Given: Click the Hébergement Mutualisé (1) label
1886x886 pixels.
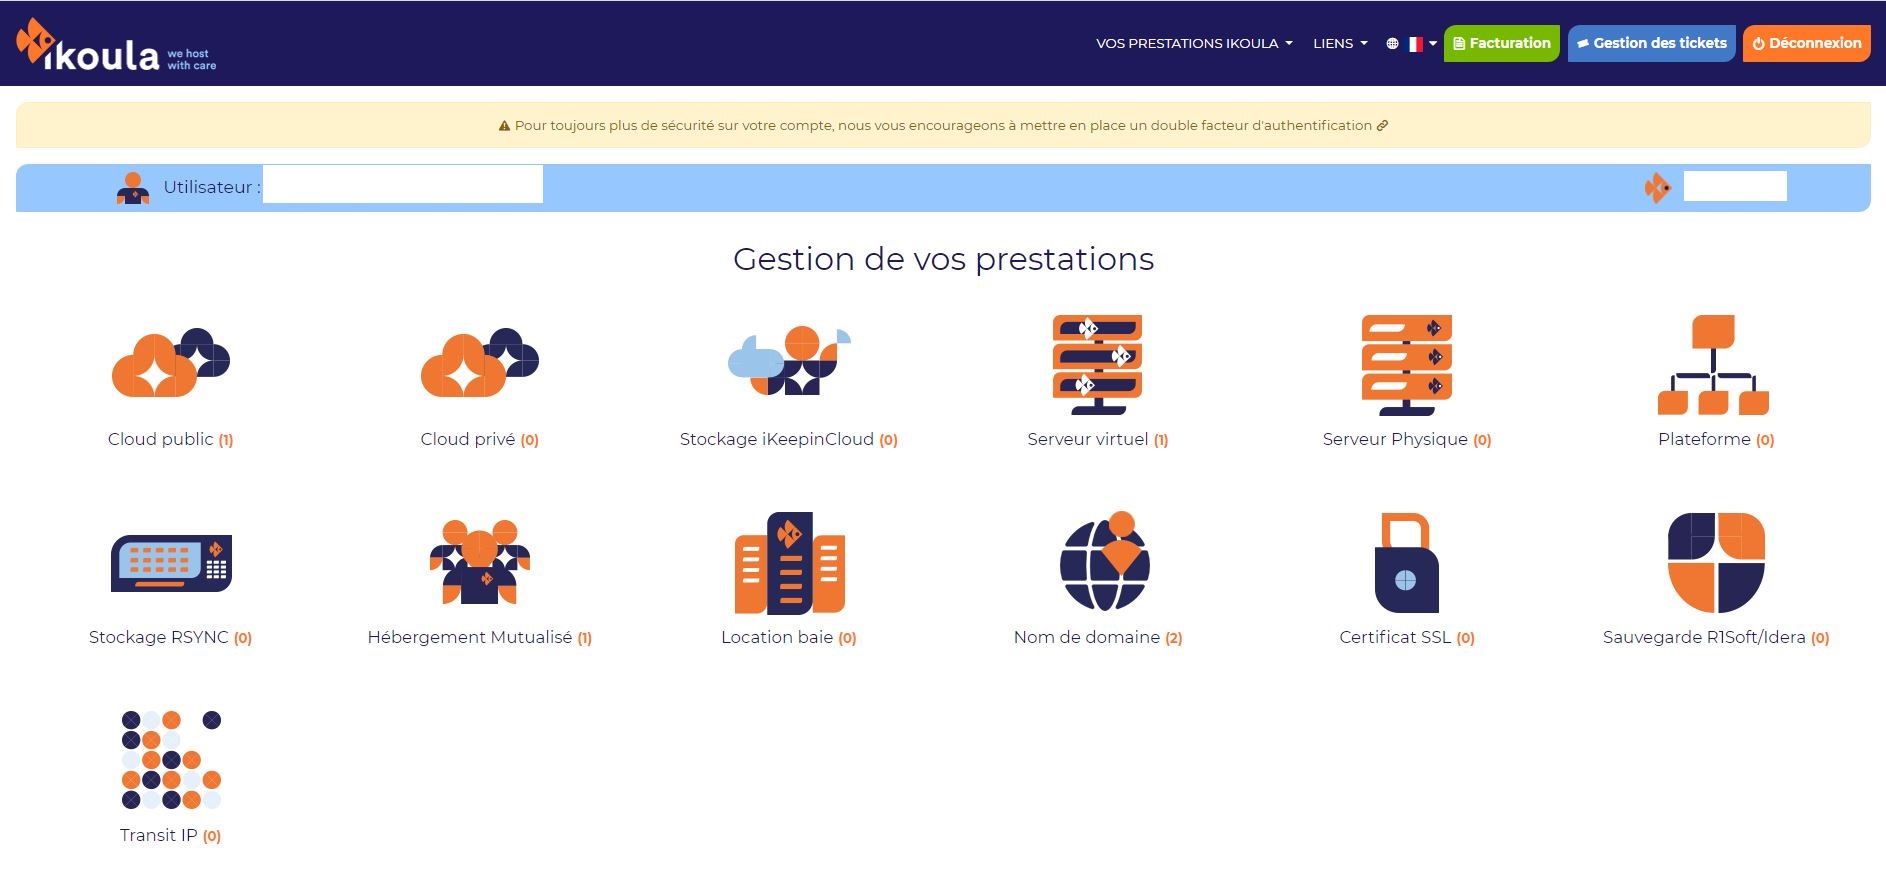Looking at the screenshot, I should tap(480, 637).
